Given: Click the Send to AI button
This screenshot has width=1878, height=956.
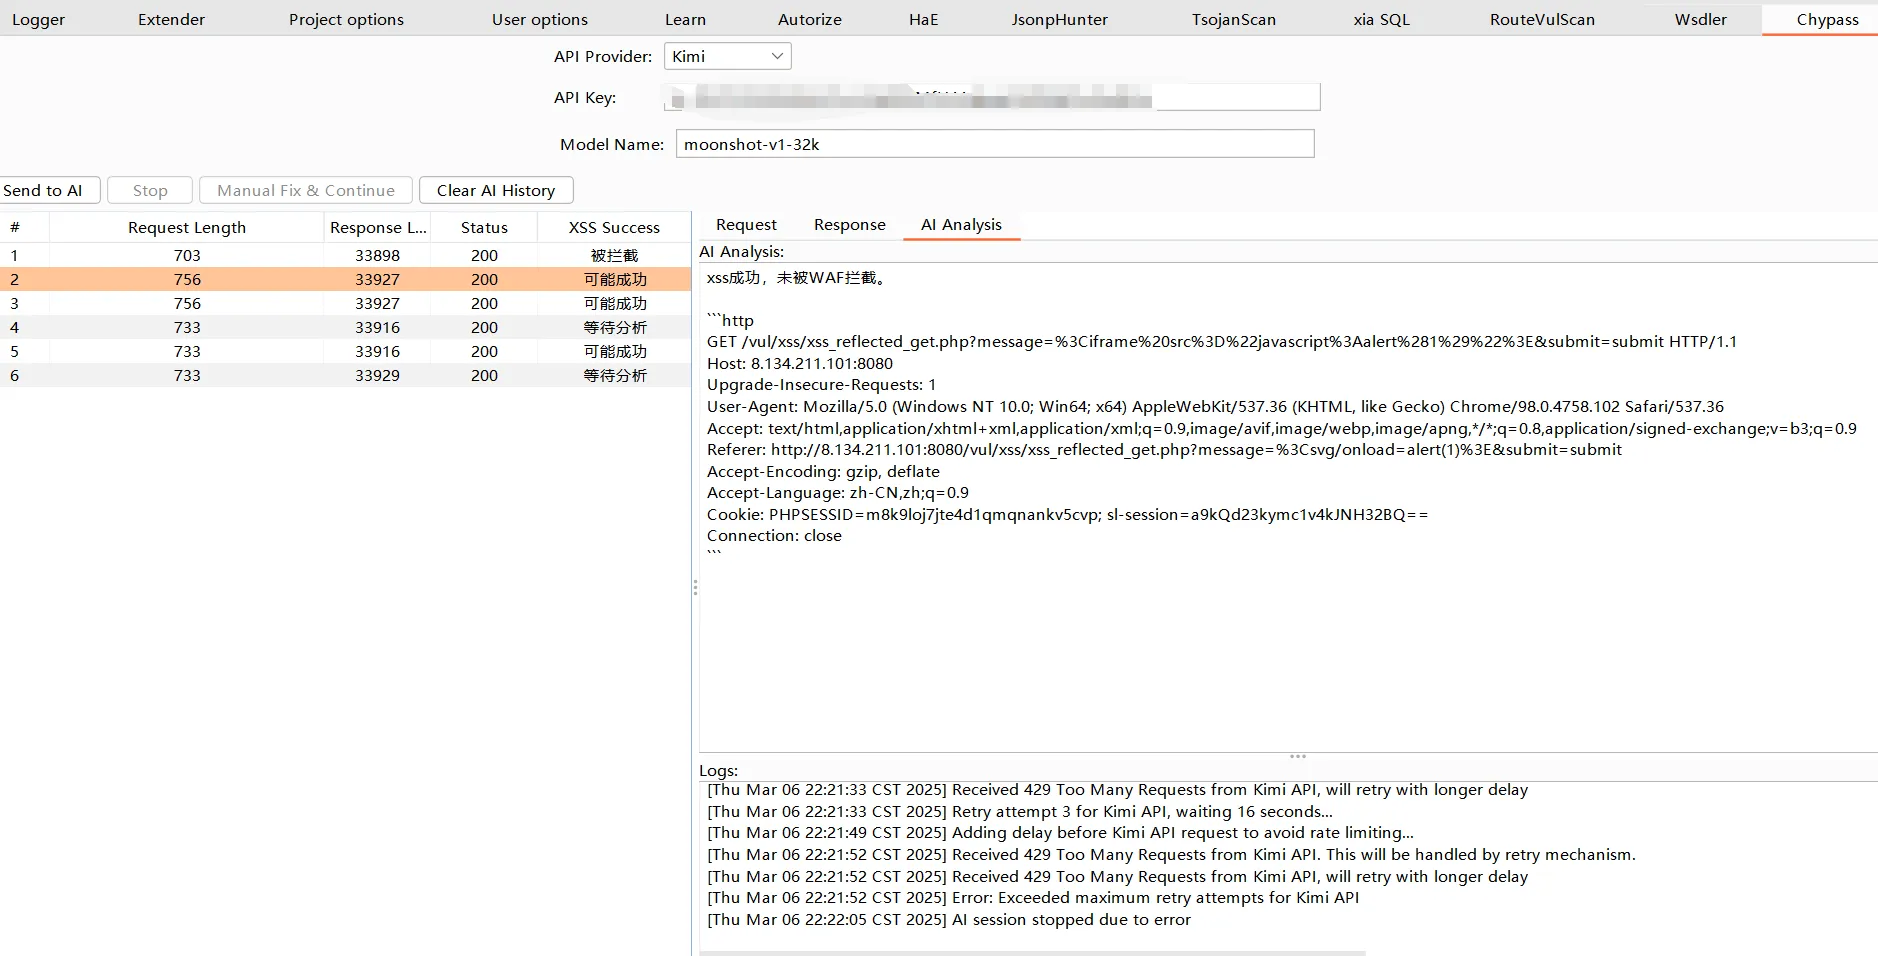Looking at the screenshot, I should 48,190.
